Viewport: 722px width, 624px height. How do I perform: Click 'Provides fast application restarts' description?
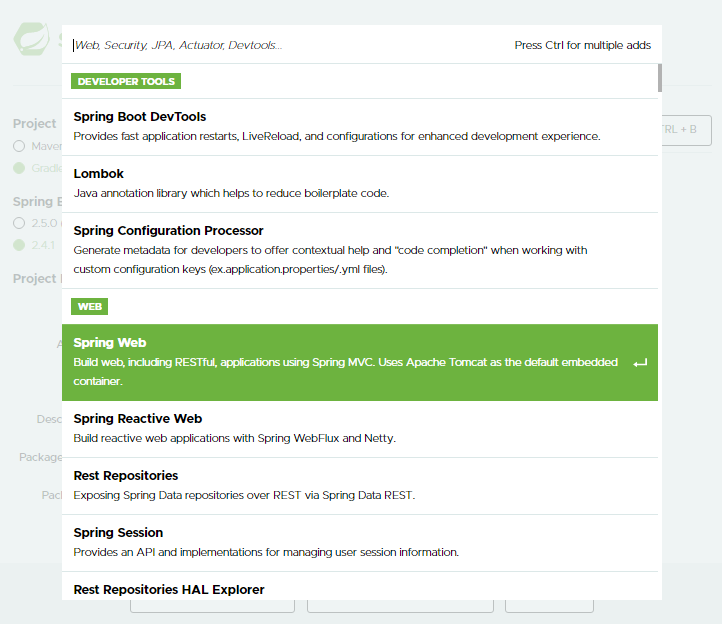pos(337,136)
